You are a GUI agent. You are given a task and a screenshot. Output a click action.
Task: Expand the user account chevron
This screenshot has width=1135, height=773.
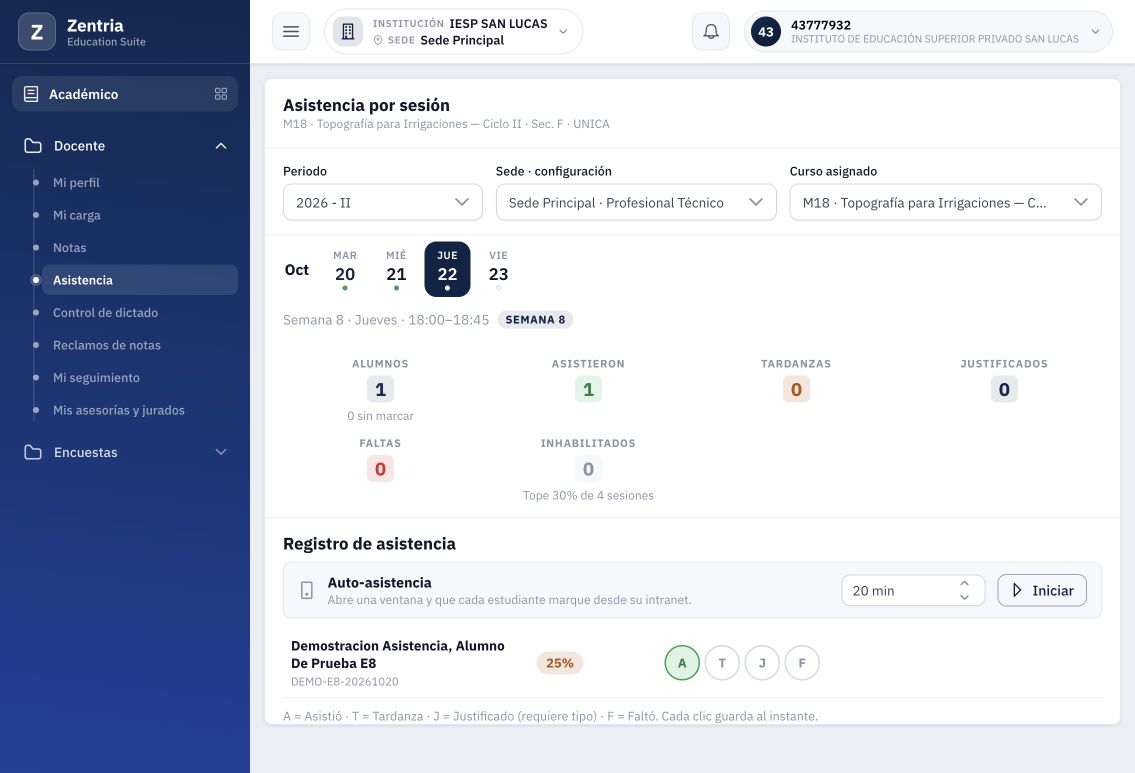click(1095, 32)
